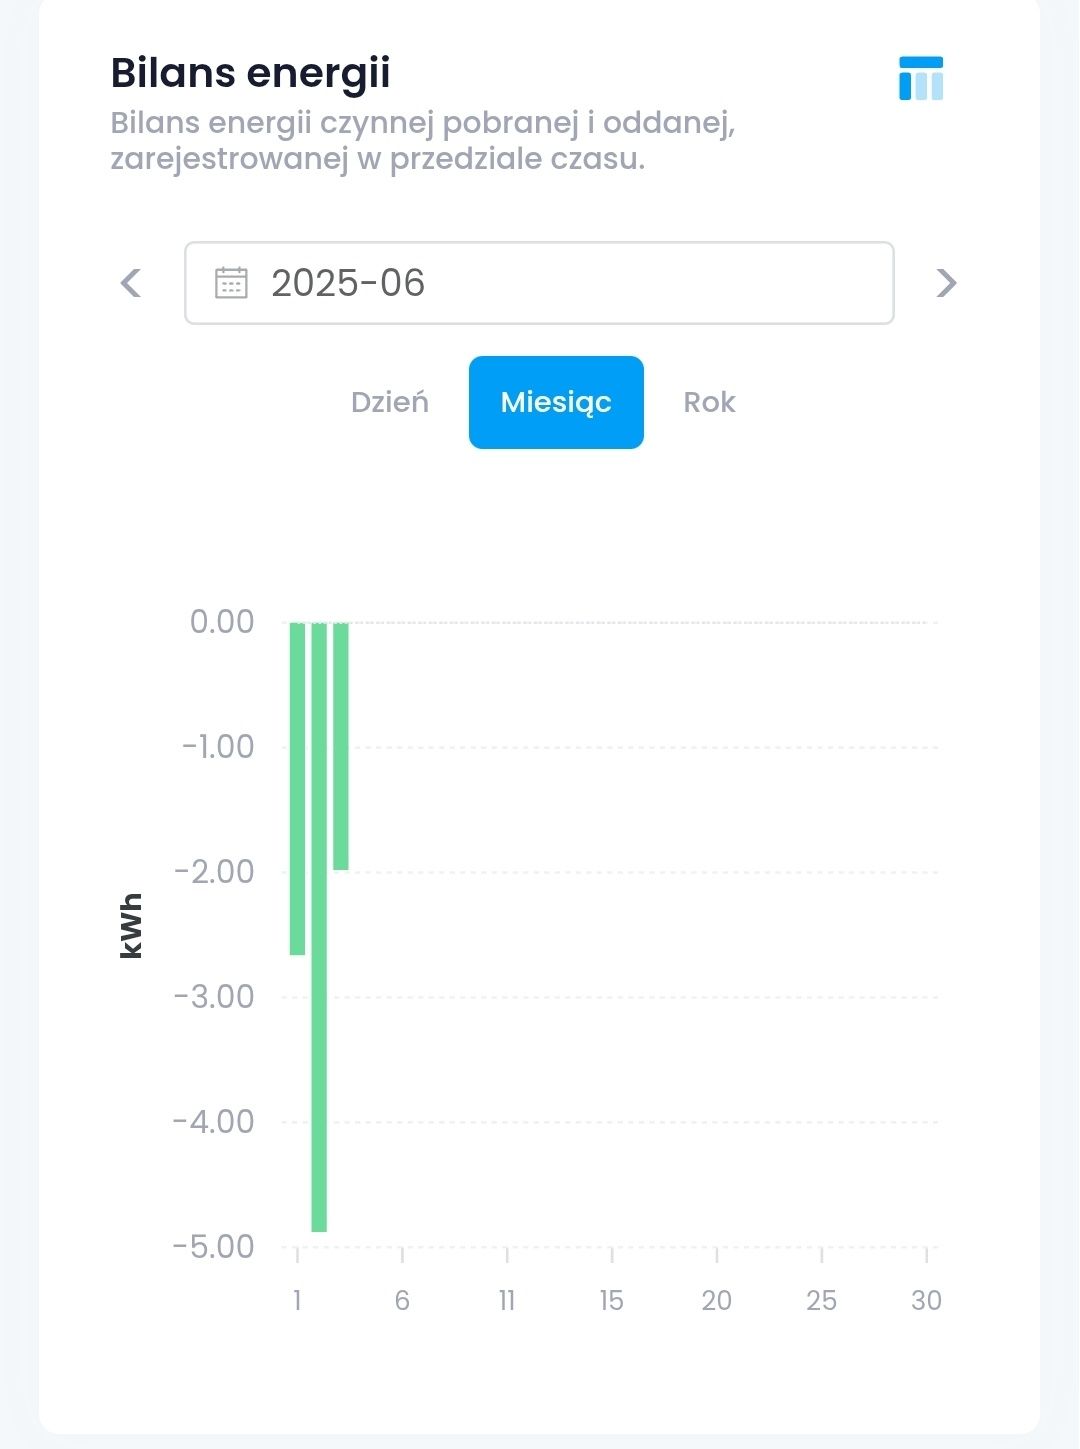Click x-axis label 15

point(611,1300)
